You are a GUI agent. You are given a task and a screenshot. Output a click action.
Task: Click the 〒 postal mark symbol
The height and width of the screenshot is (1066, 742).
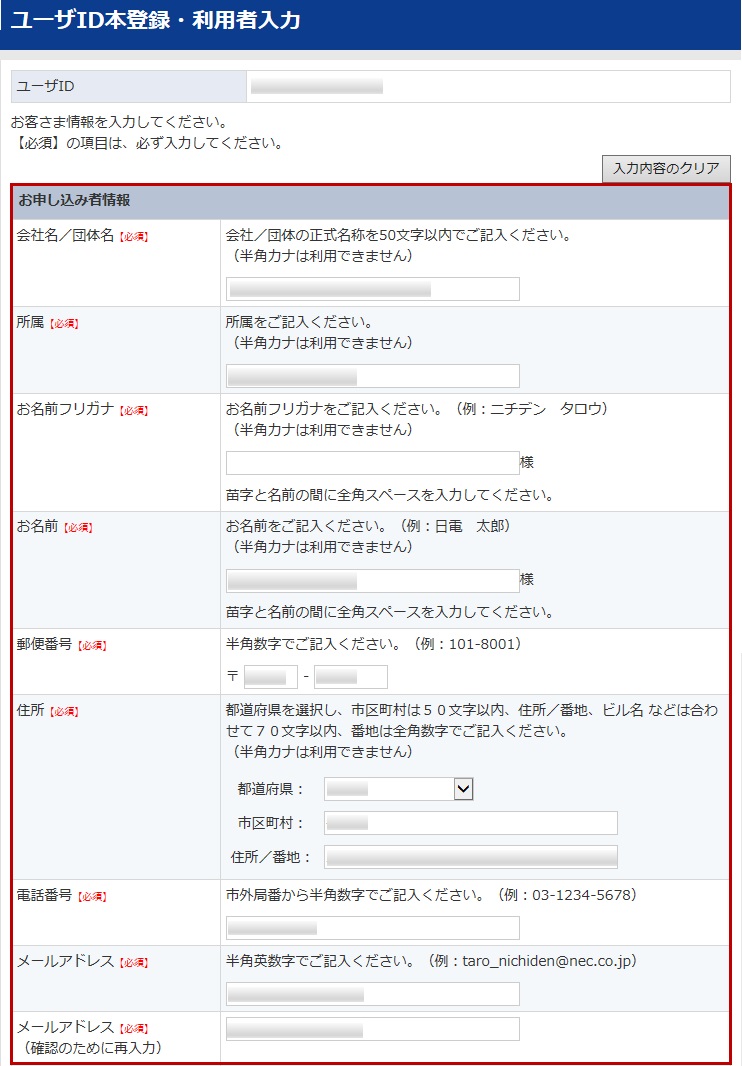pyautogui.click(x=233, y=678)
